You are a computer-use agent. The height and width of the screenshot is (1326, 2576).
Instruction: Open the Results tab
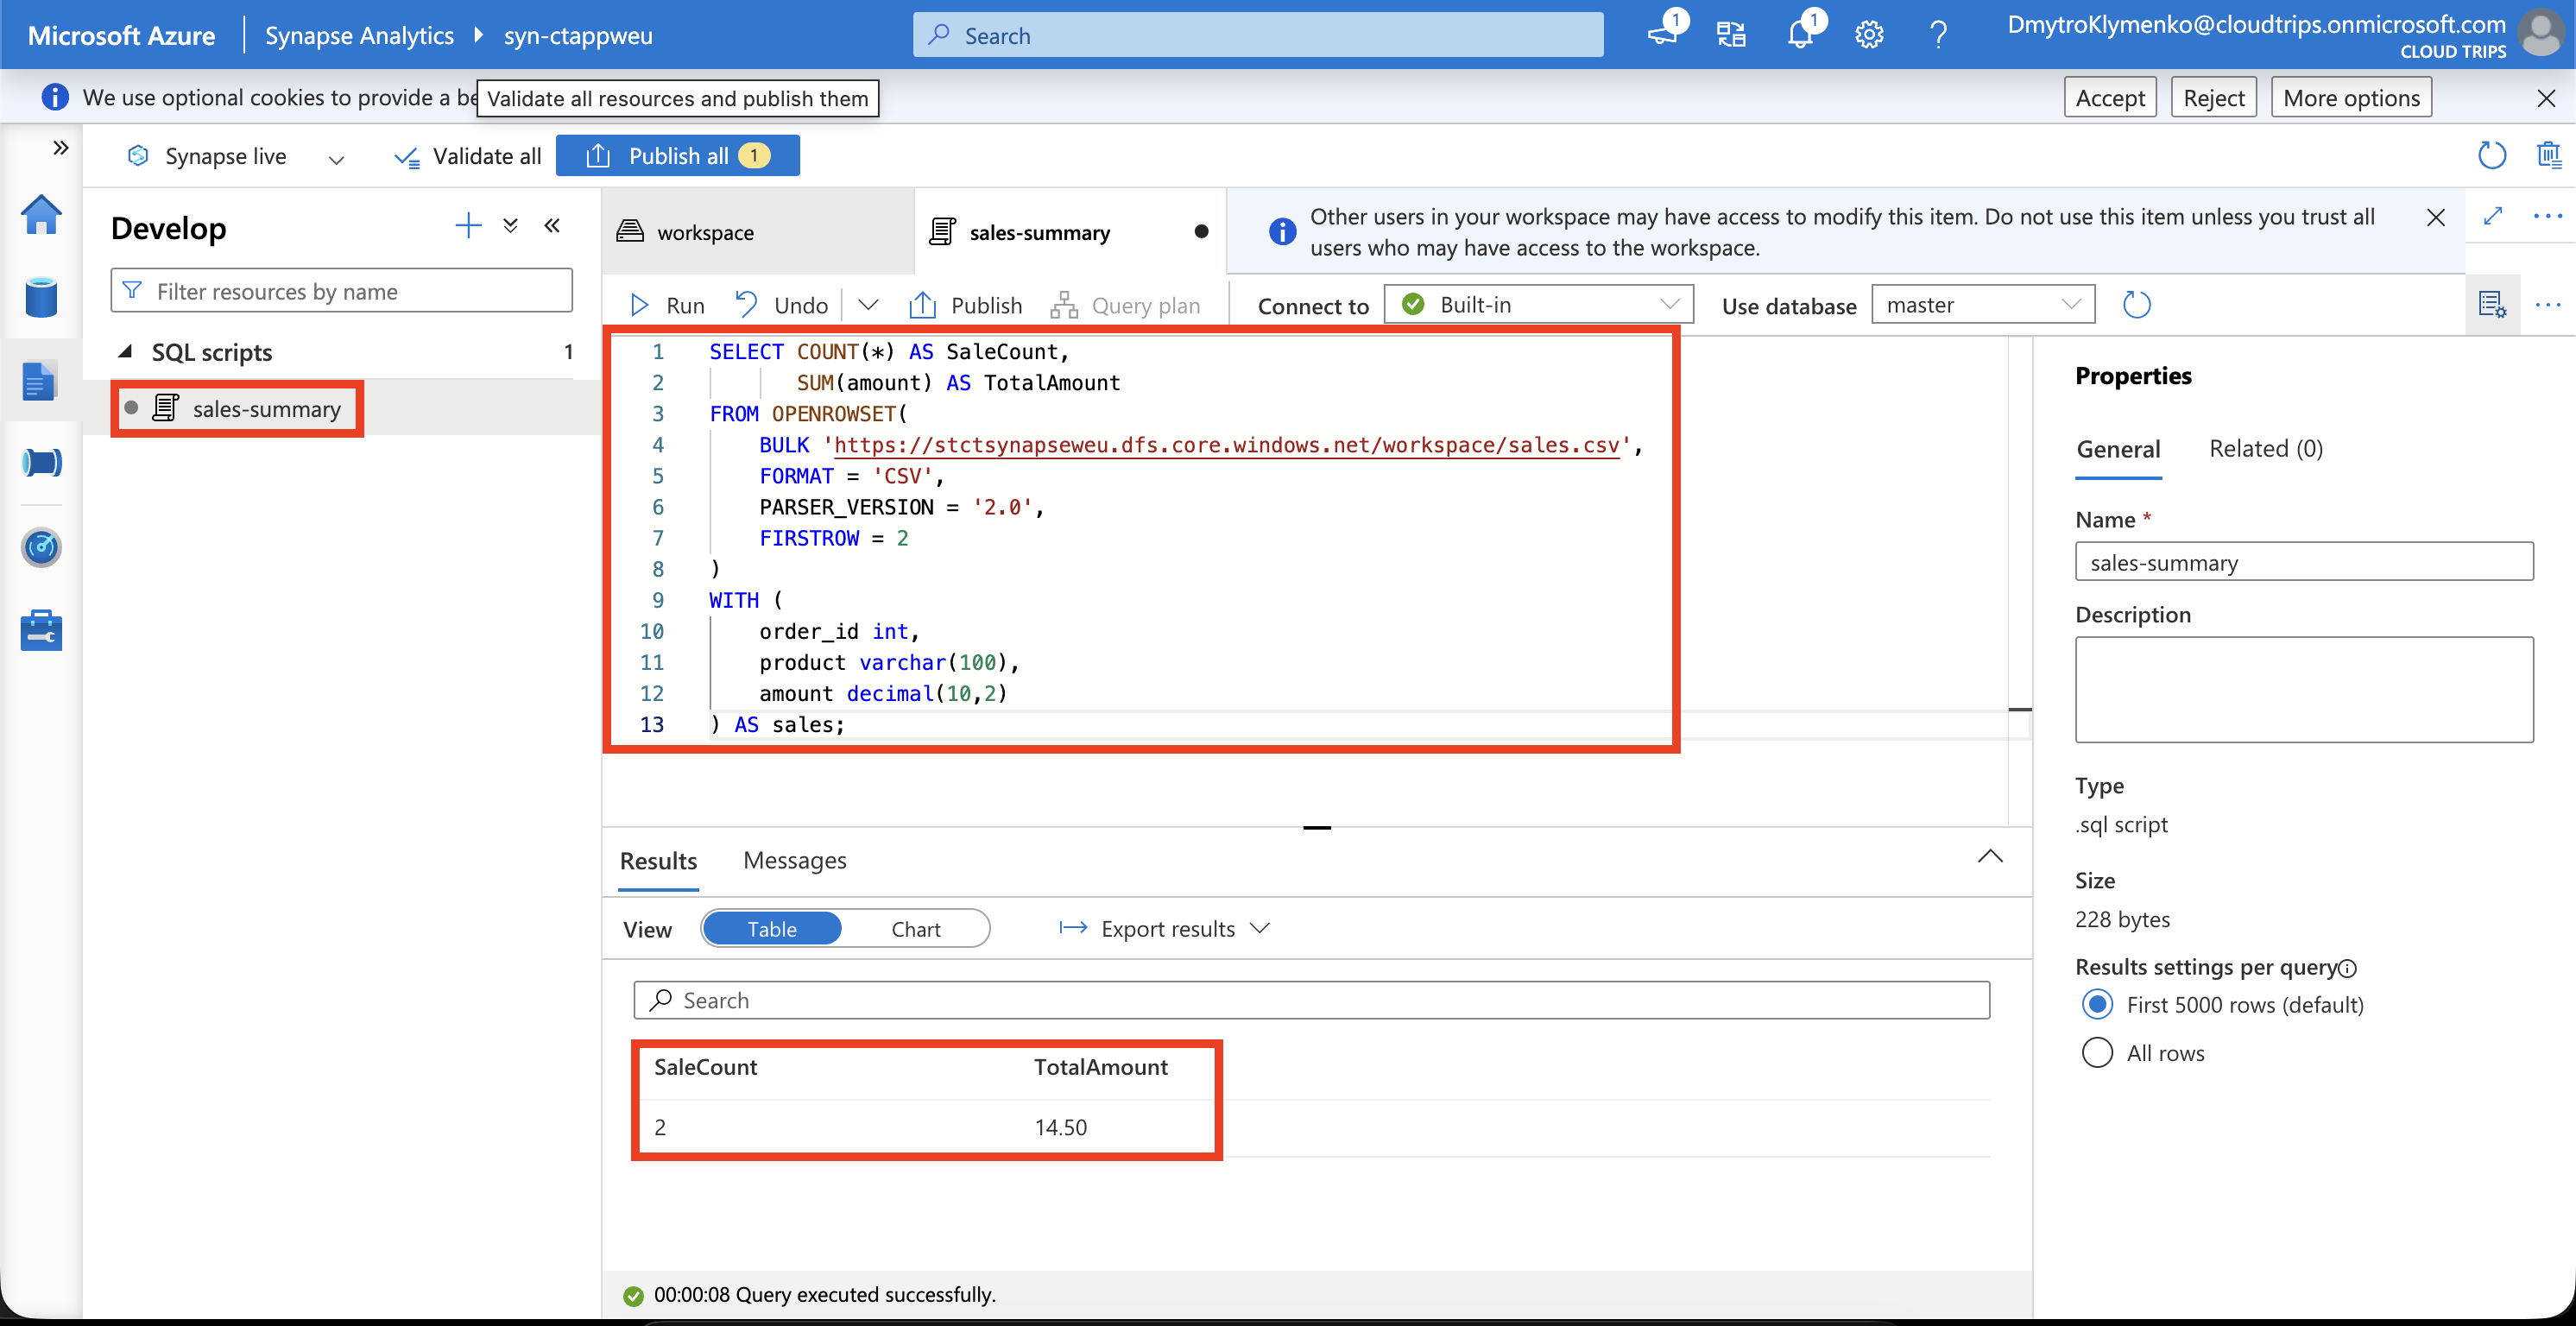(658, 861)
